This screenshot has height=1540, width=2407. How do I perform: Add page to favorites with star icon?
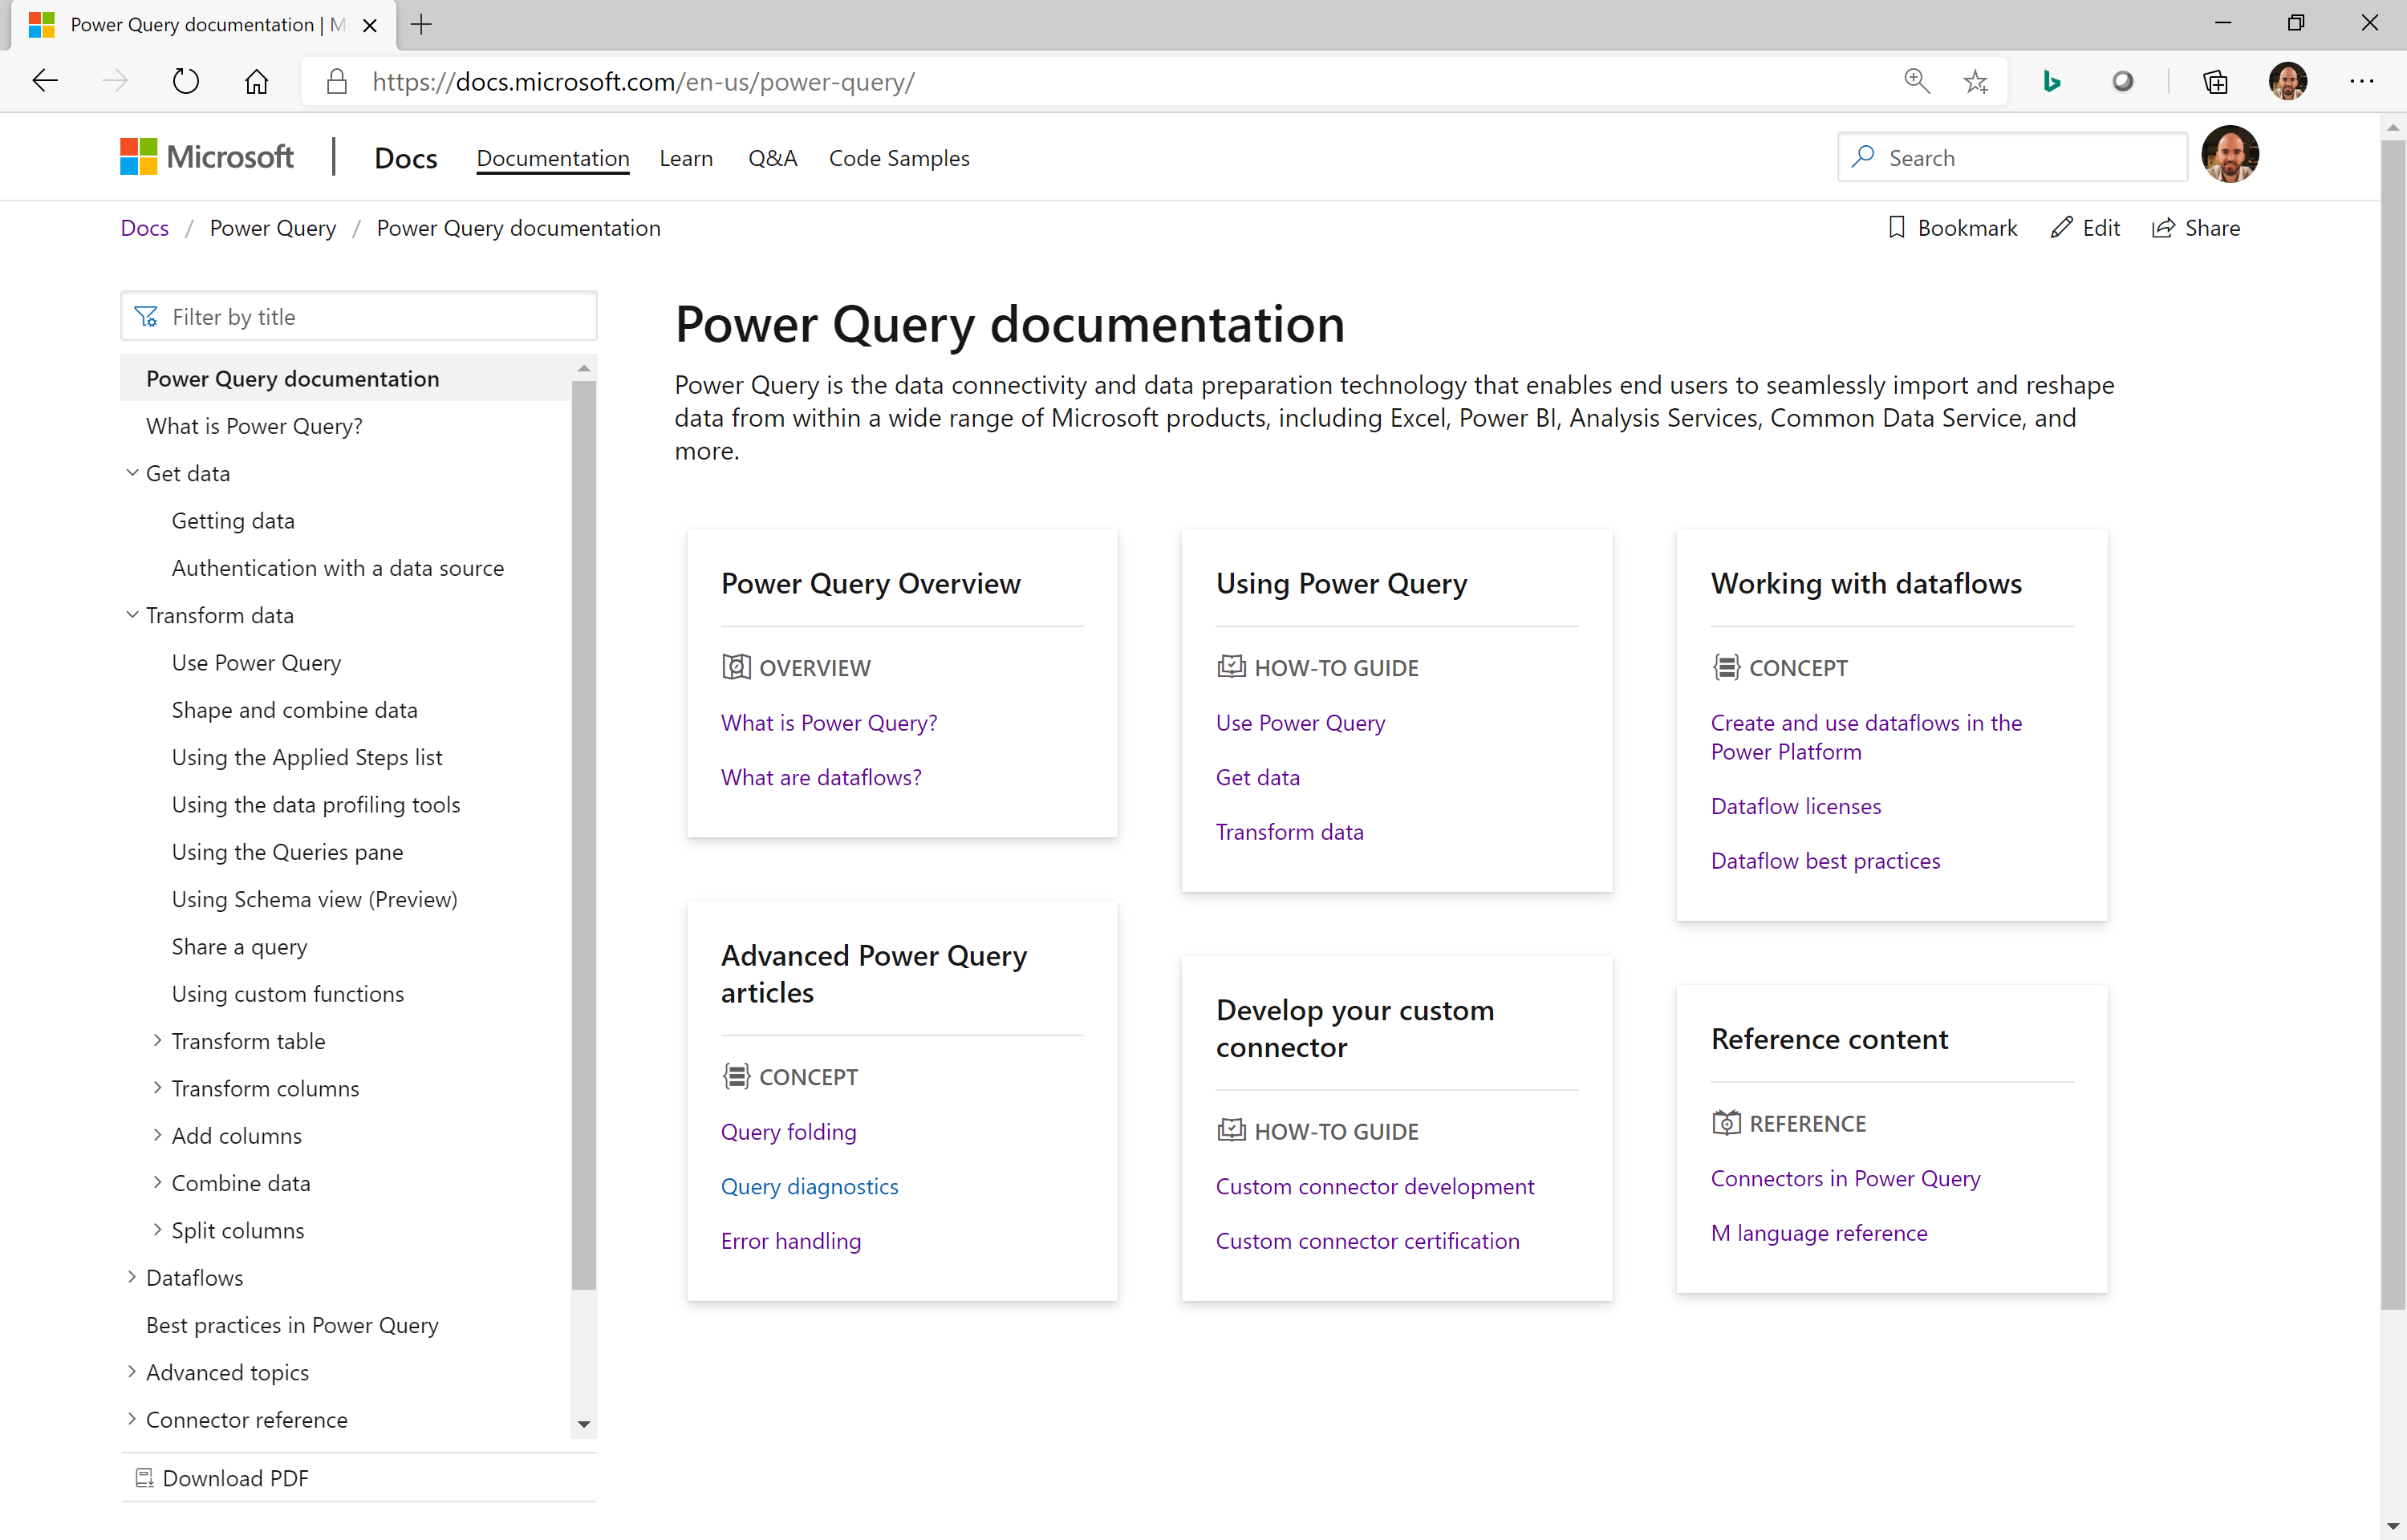tap(1975, 81)
